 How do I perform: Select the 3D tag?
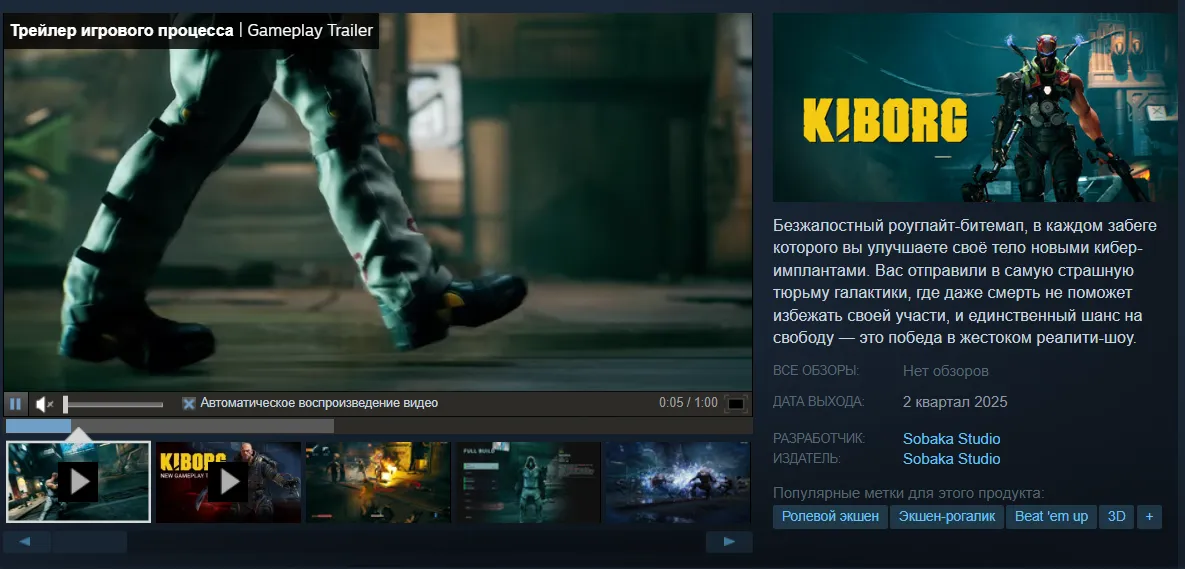(x=1116, y=517)
